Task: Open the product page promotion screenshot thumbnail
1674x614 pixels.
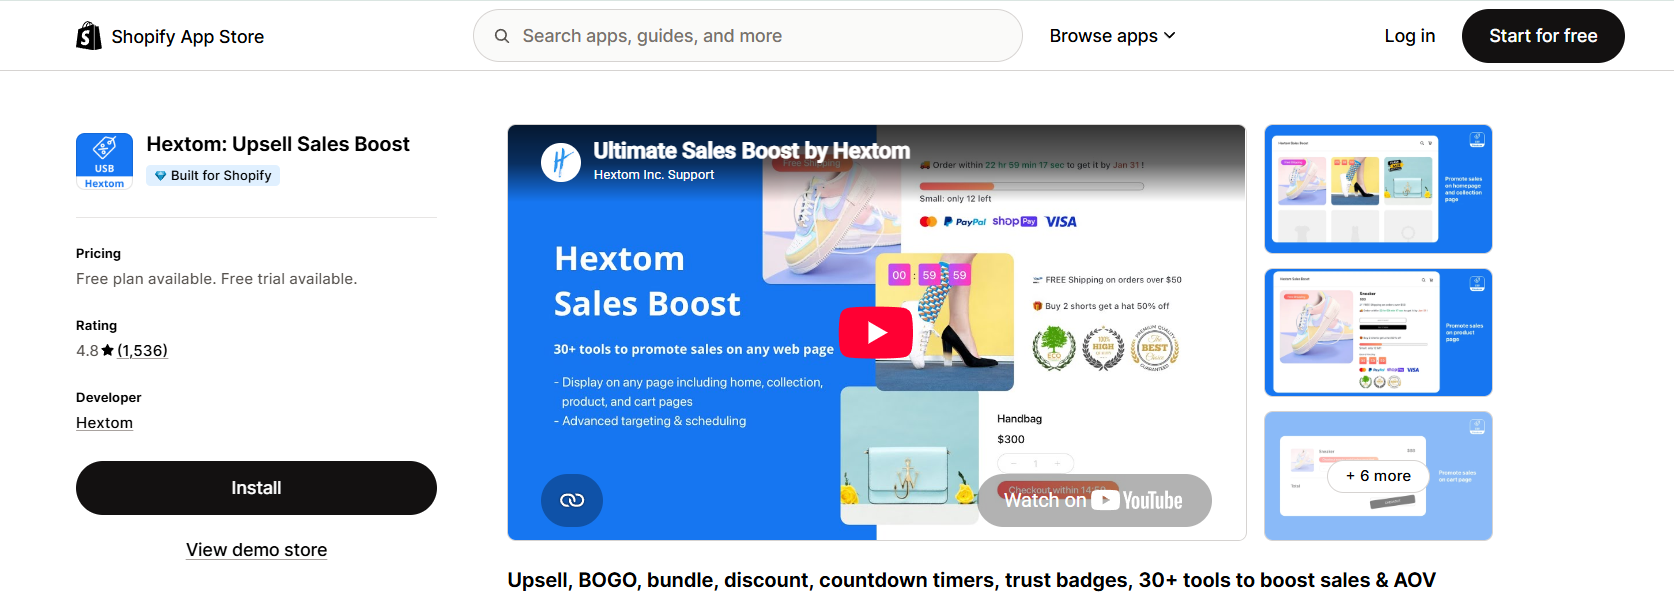Action: 1378,332
